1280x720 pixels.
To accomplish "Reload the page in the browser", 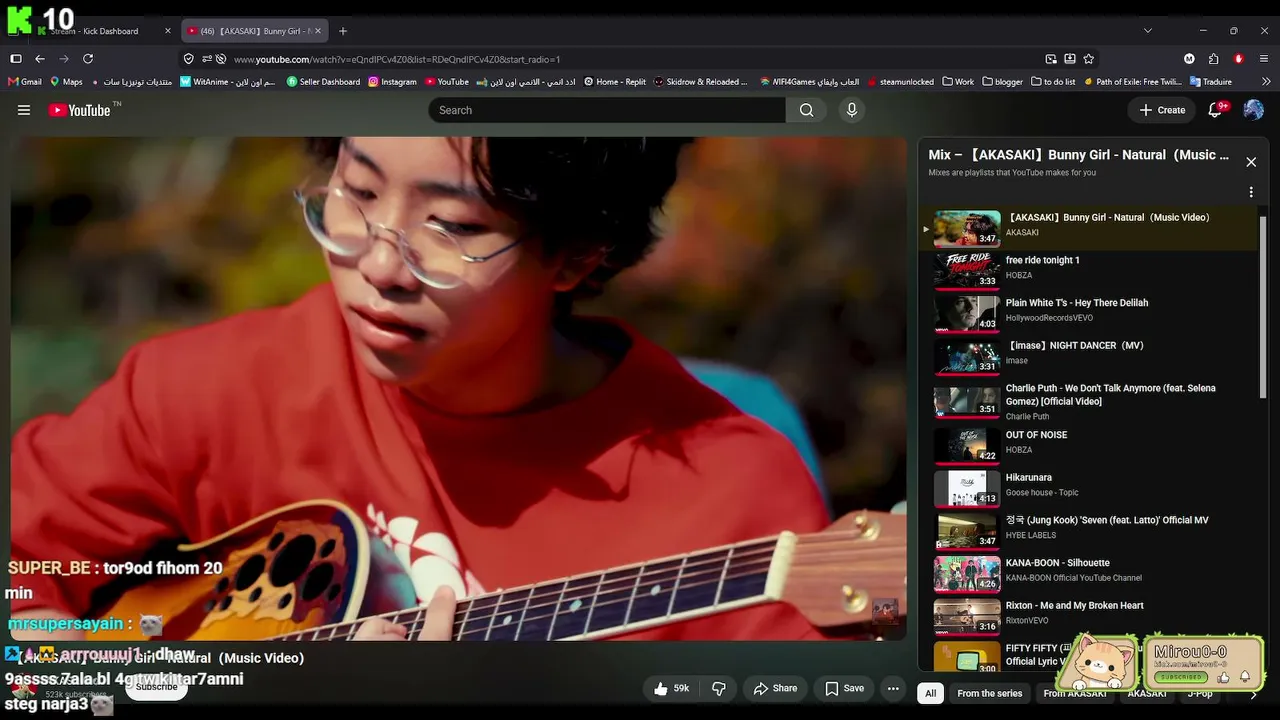I will (x=88, y=59).
